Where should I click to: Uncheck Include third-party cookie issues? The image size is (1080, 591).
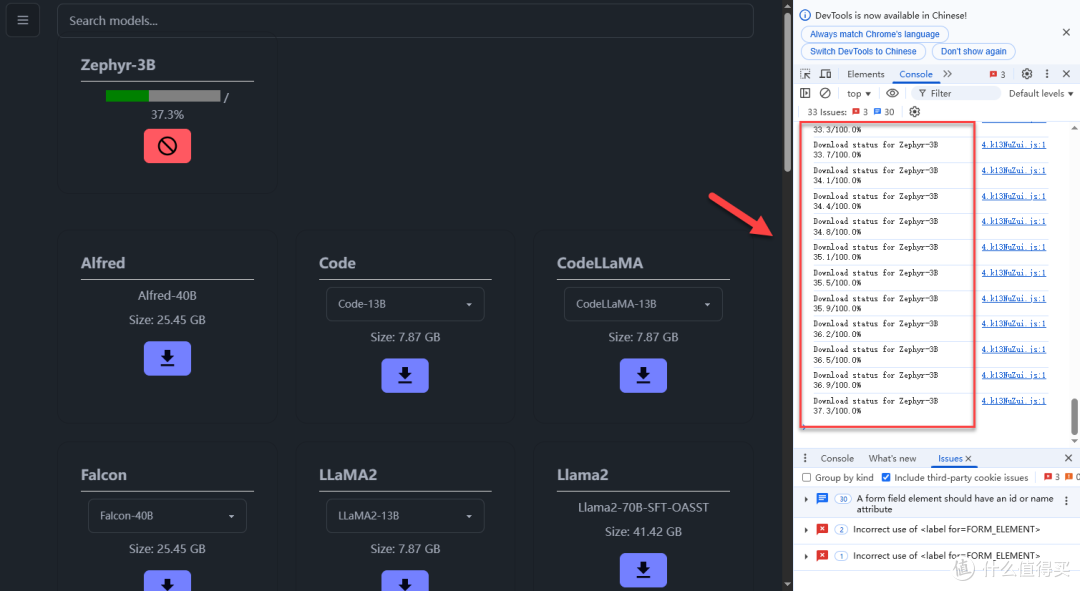tap(886, 477)
